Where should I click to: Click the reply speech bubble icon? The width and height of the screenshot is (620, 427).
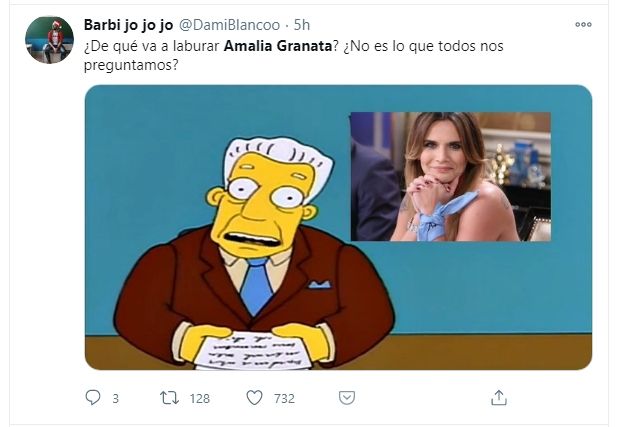[93, 398]
